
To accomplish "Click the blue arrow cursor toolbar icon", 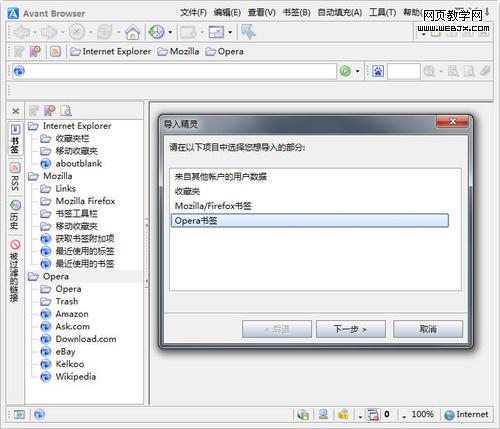I will pos(248,32).
